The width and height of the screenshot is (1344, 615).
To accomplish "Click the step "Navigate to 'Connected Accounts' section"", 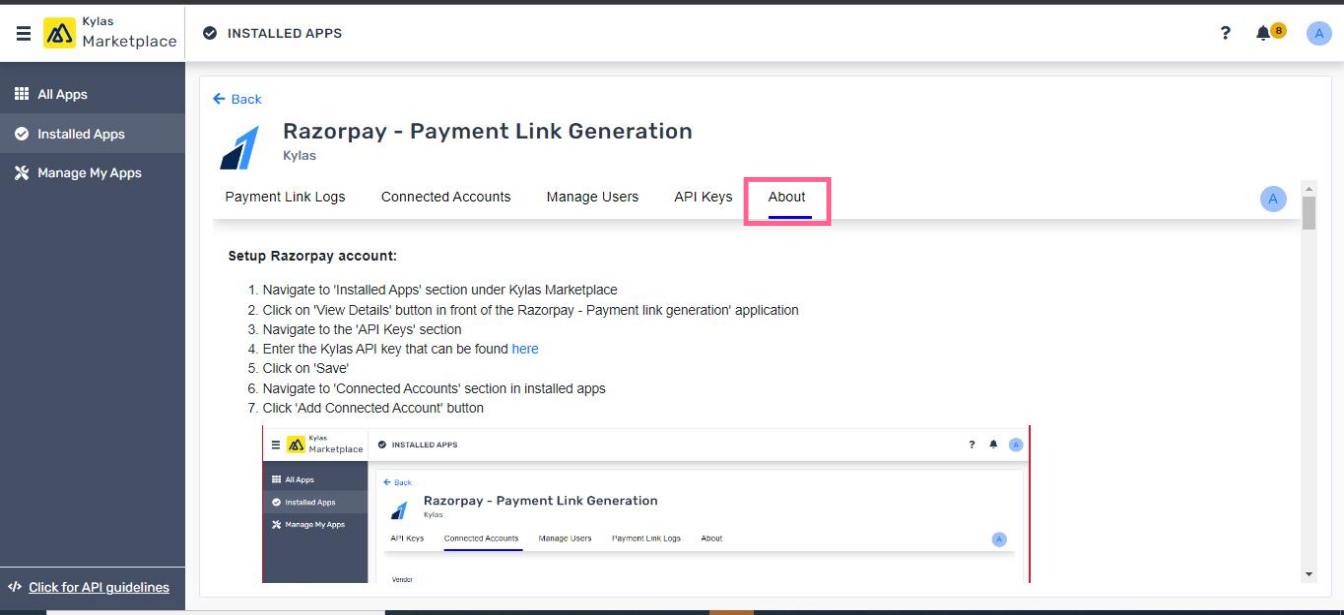I will pos(434,388).
